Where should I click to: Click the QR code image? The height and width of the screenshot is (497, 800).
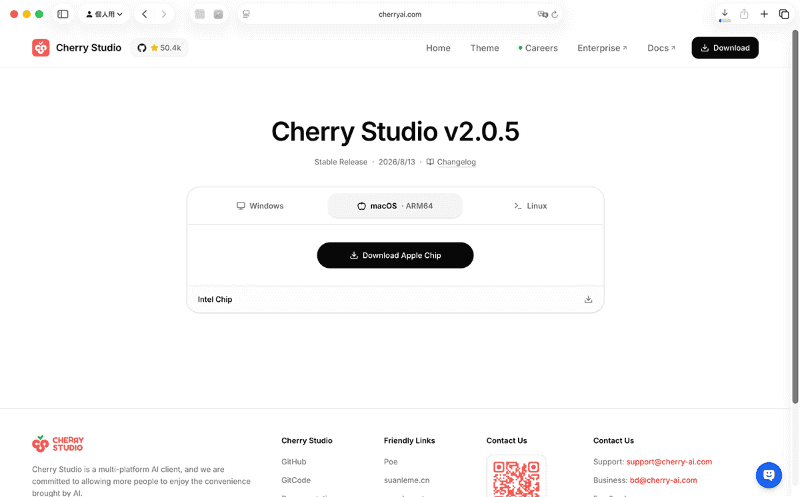(516, 477)
